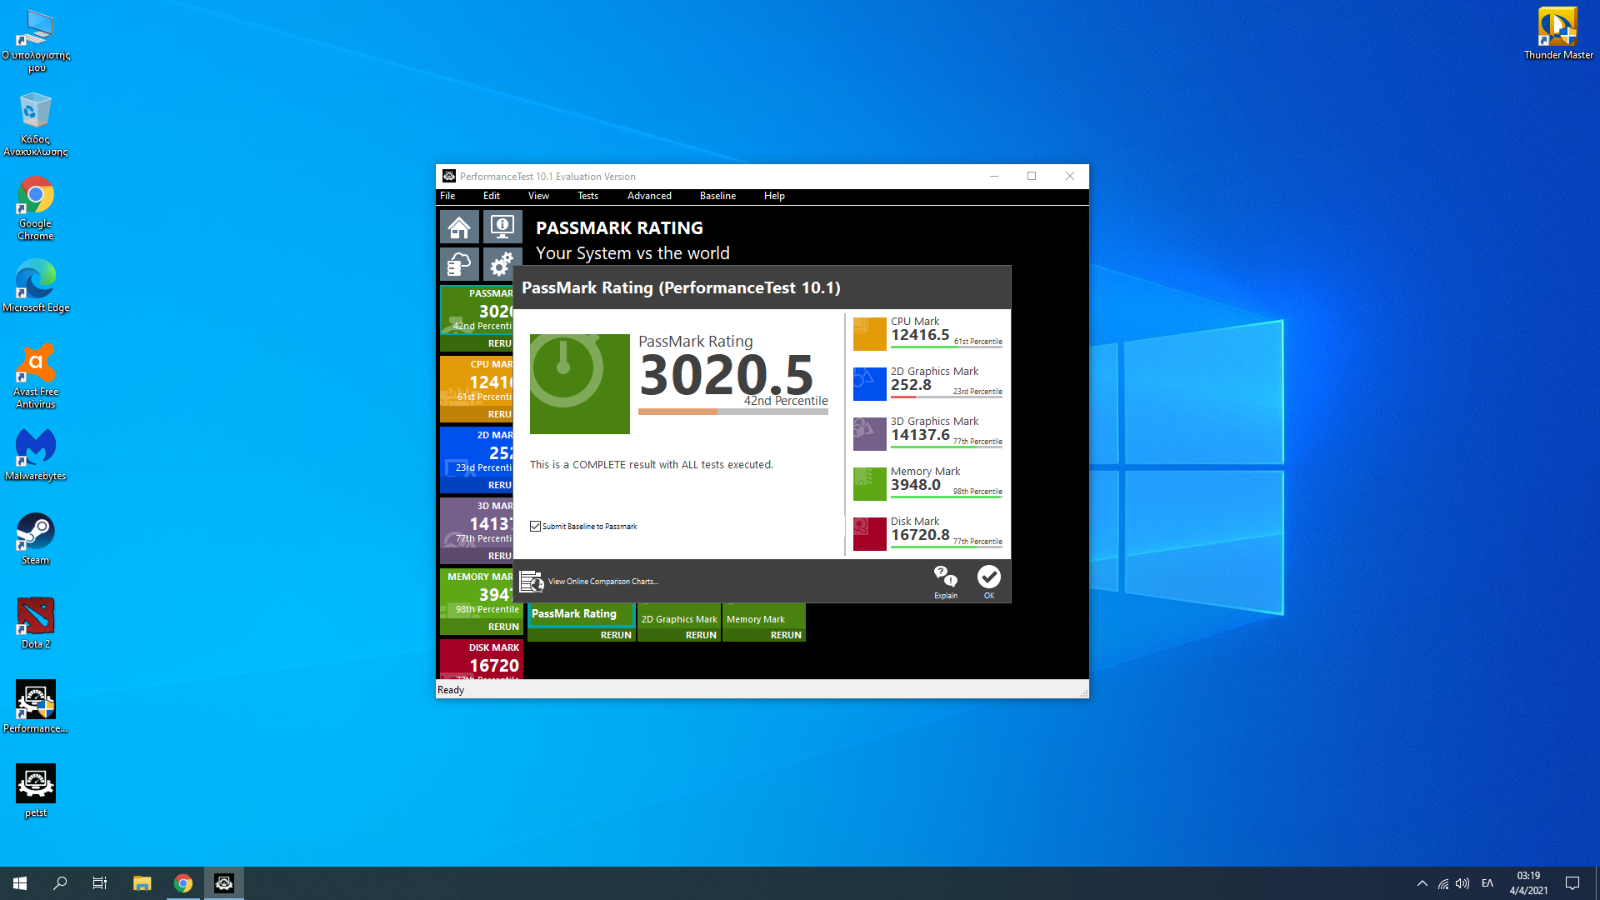Click the green Memory Mark icon
This screenshot has width=1600, height=900.
point(869,484)
